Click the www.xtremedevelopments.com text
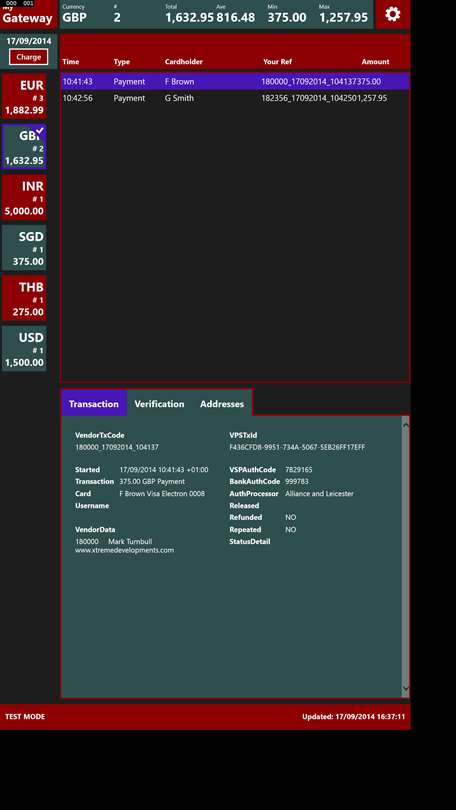This screenshot has height=810, width=456. (124, 550)
